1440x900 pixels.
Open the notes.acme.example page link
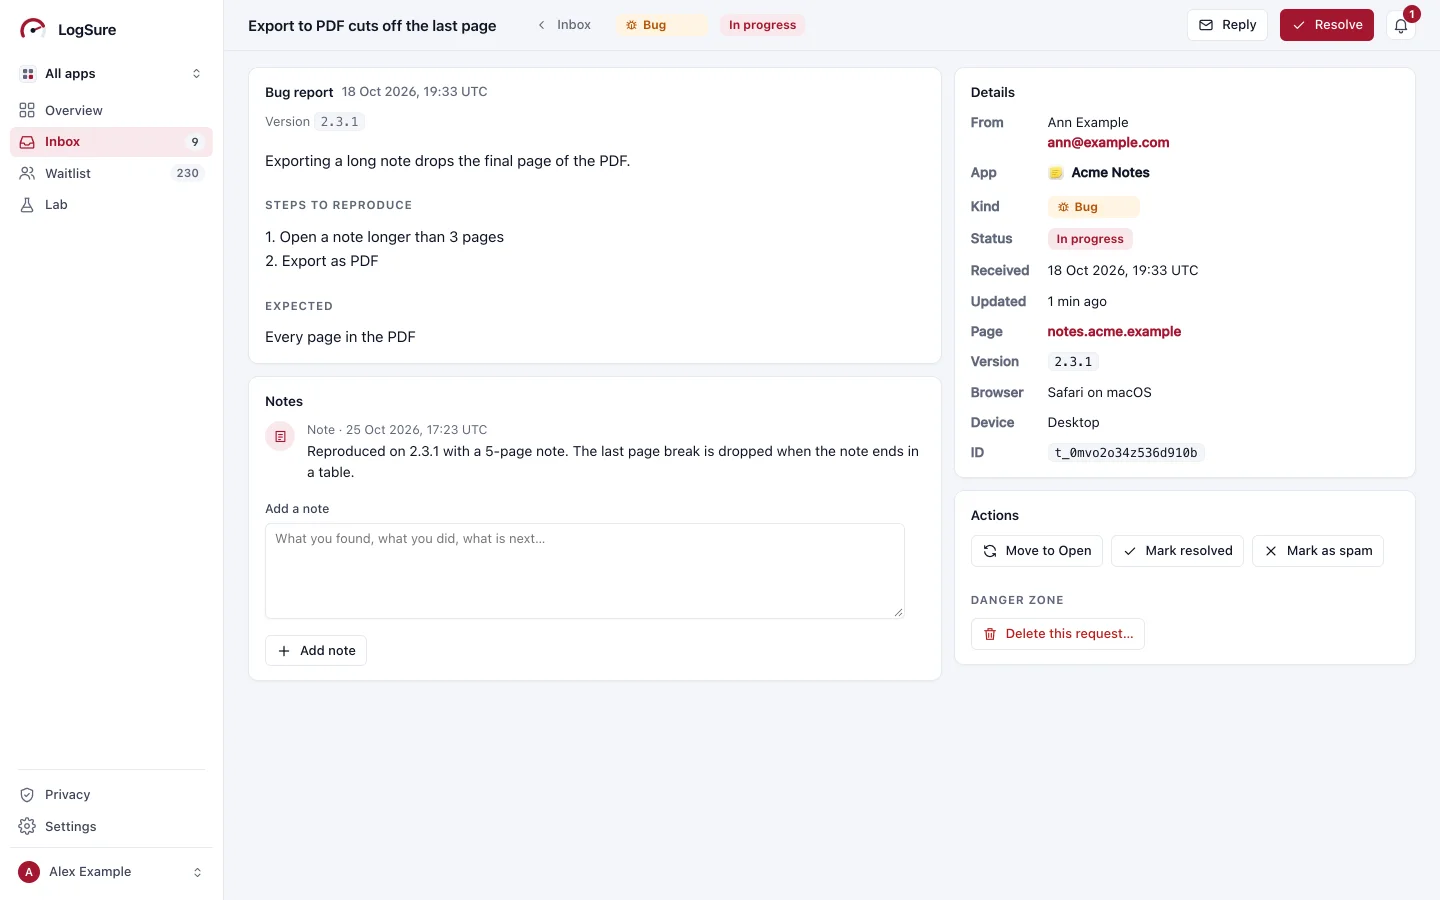[x=1114, y=332]
